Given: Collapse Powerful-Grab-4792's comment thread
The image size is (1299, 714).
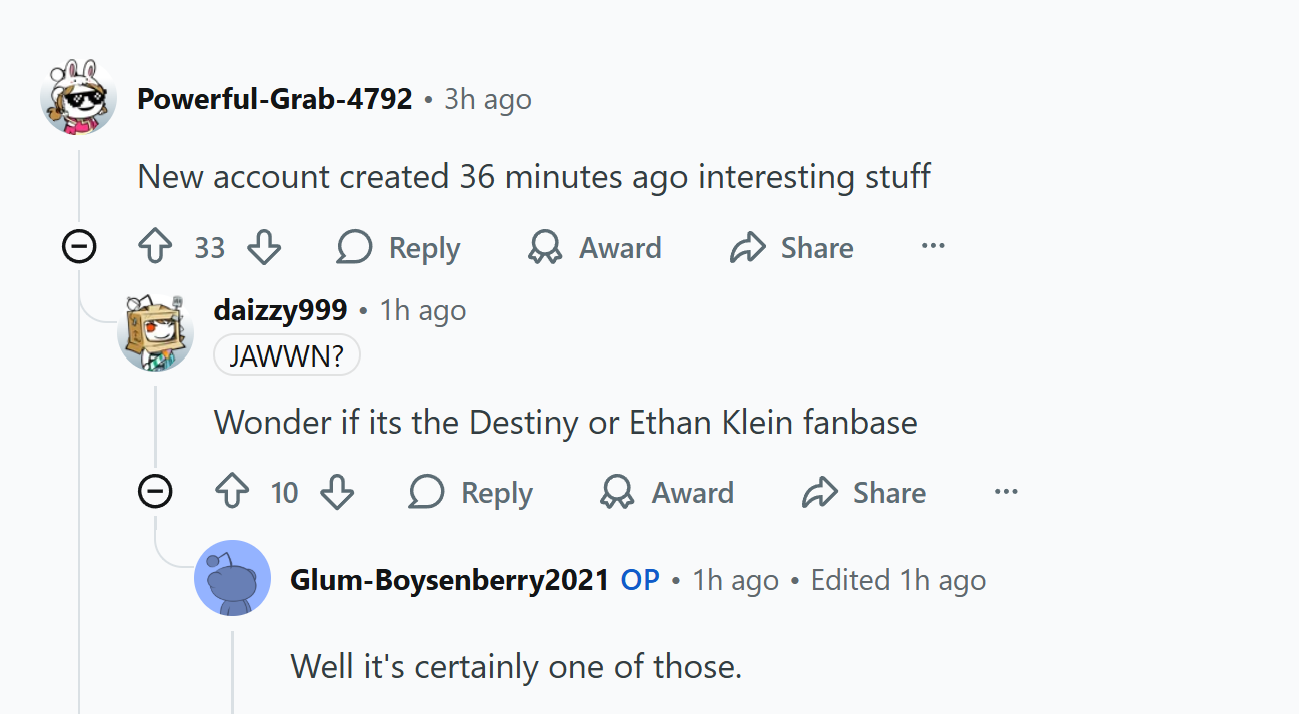Looking at the screenshot, I should click(79, 247).
